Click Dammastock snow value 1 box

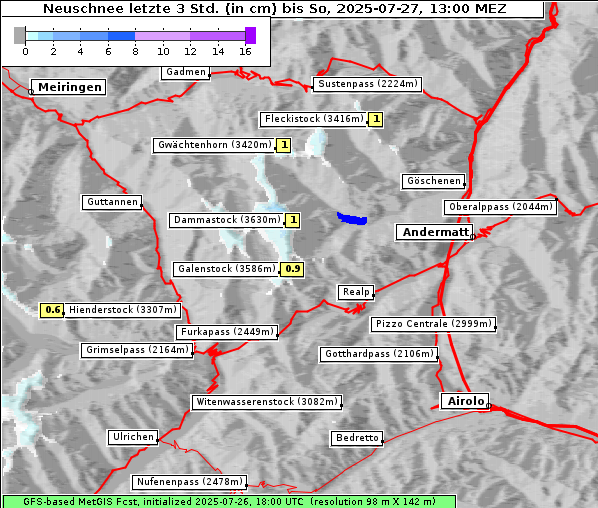(293, 220)
